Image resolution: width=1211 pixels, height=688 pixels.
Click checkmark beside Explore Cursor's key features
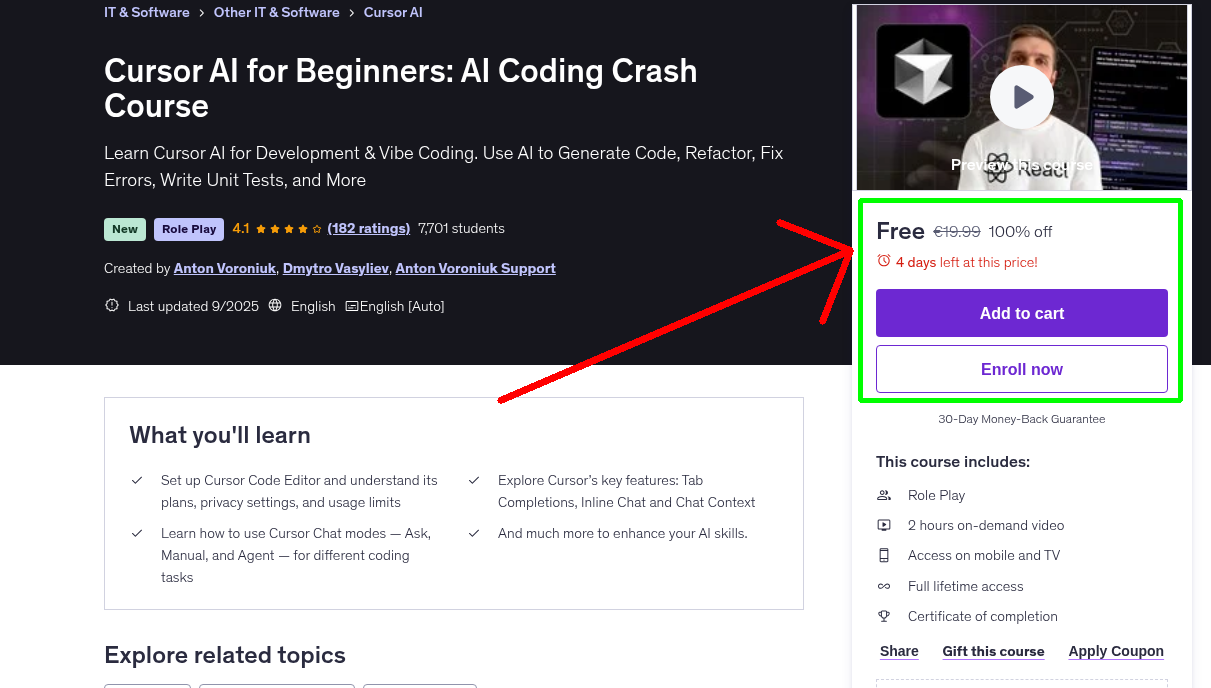click(474, 481)
